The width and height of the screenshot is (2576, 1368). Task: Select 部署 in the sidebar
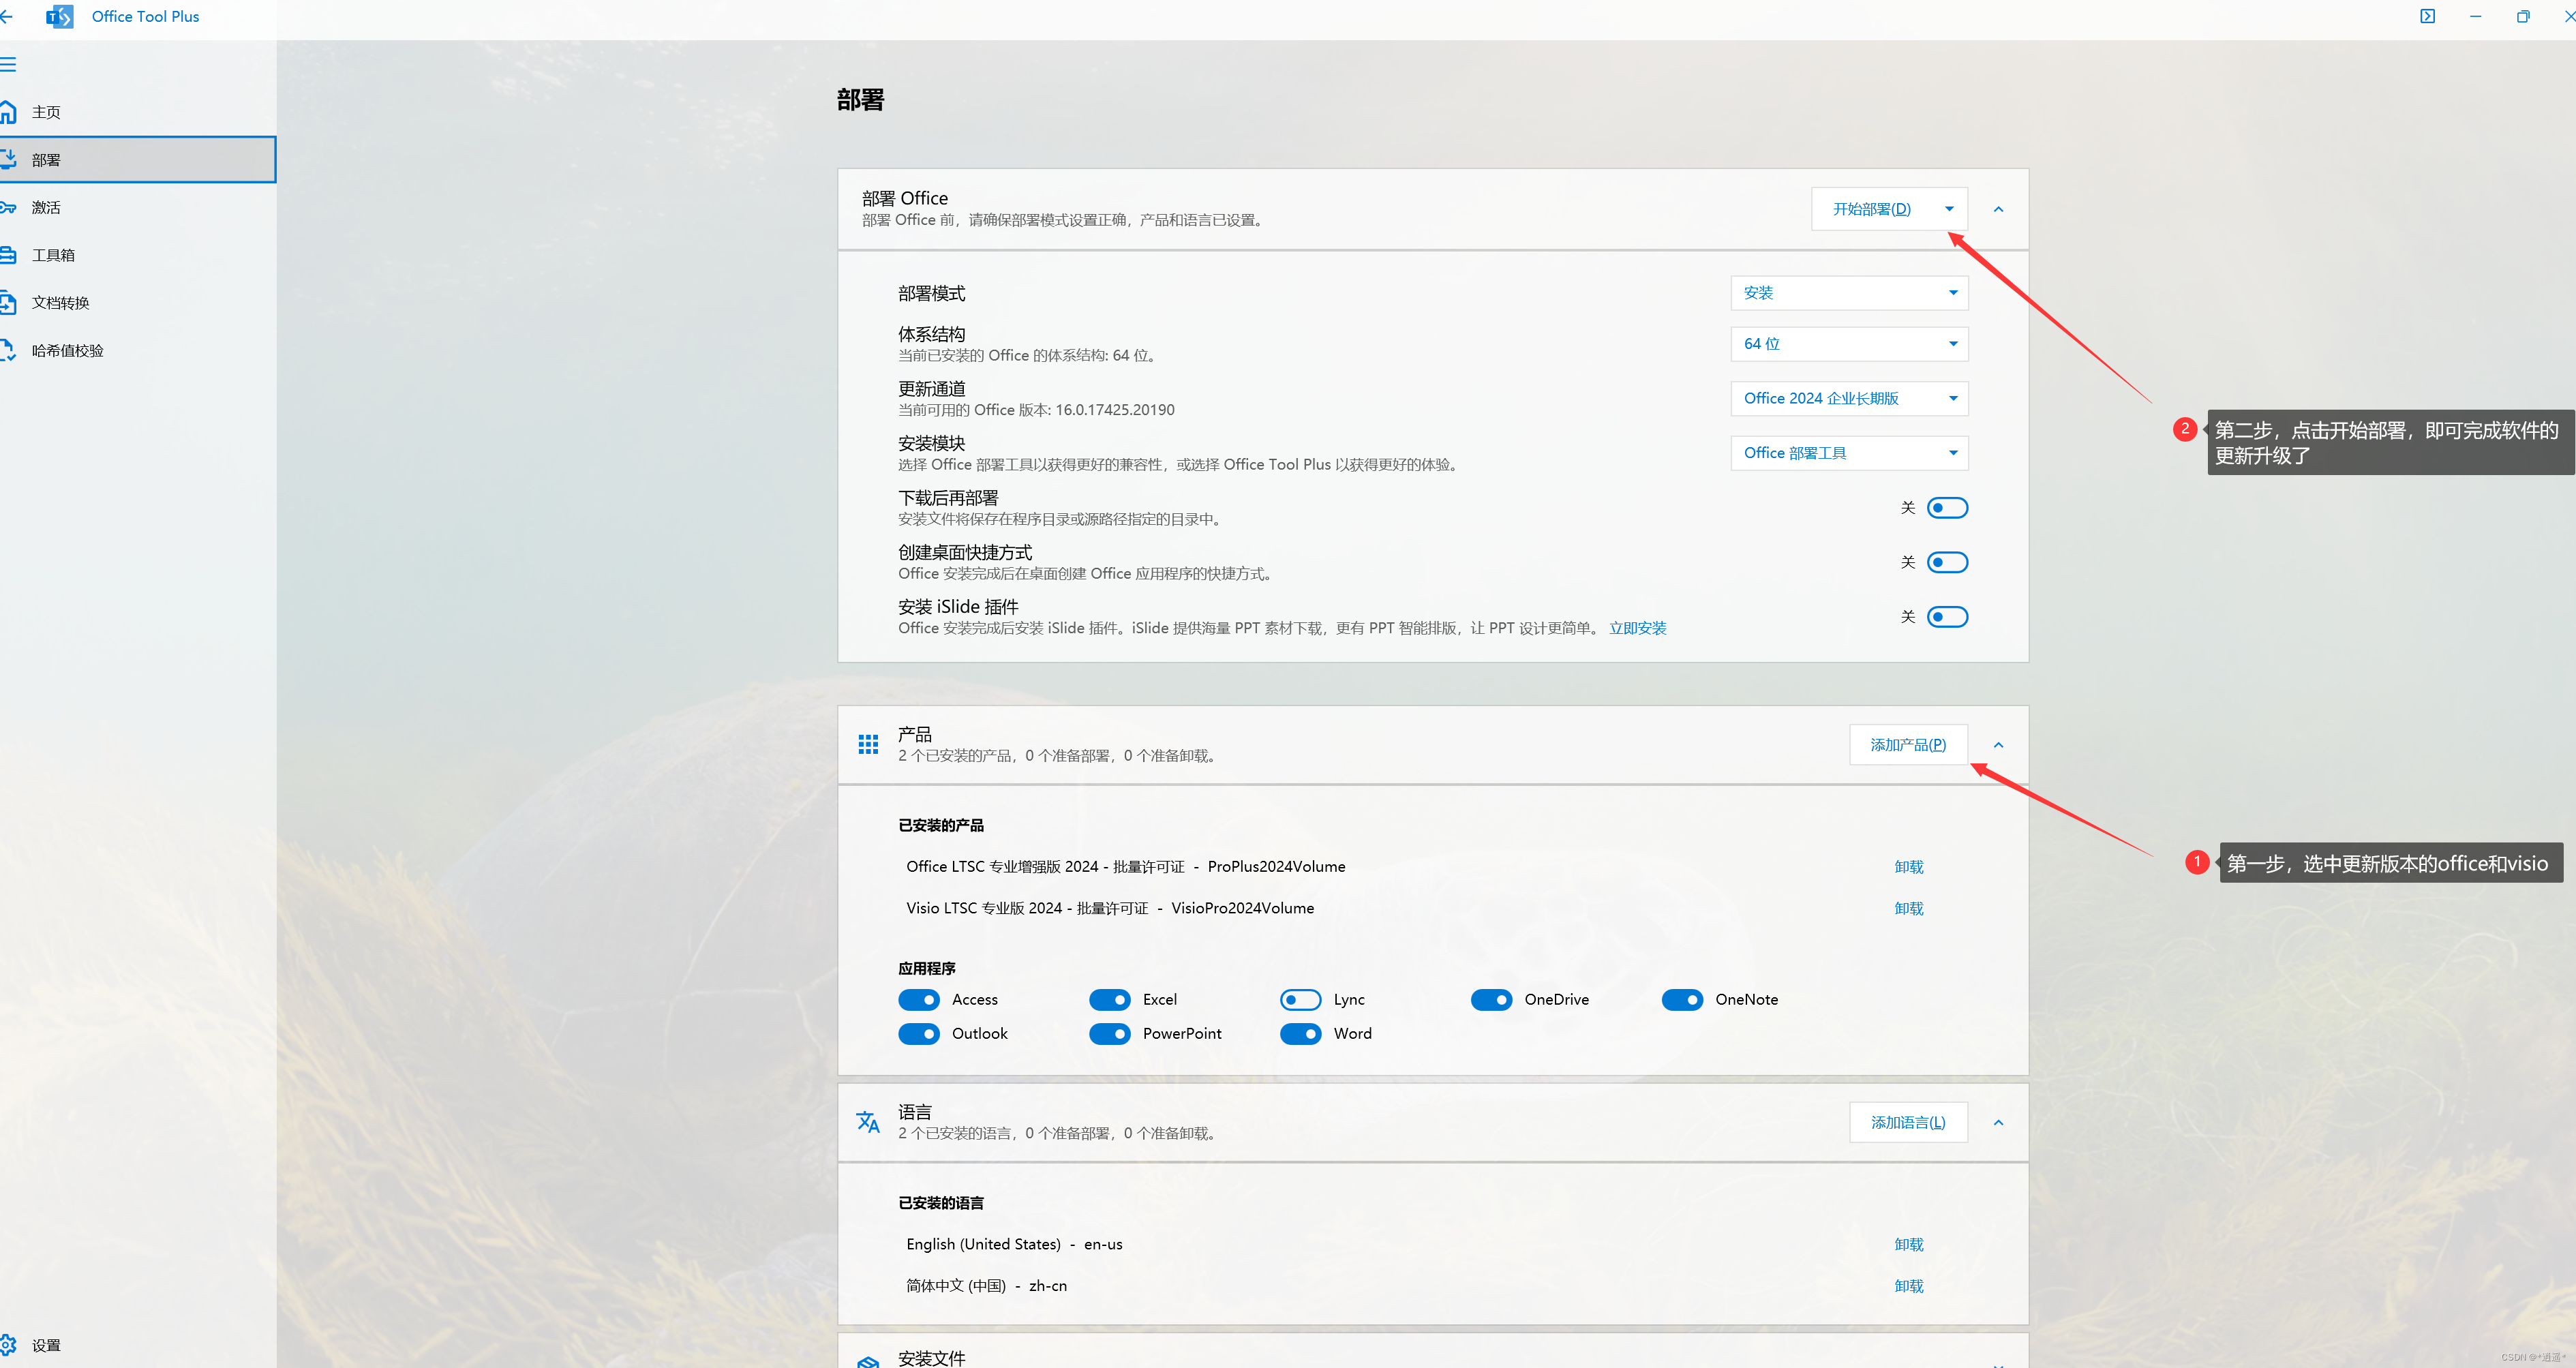[x=138, y=160]
